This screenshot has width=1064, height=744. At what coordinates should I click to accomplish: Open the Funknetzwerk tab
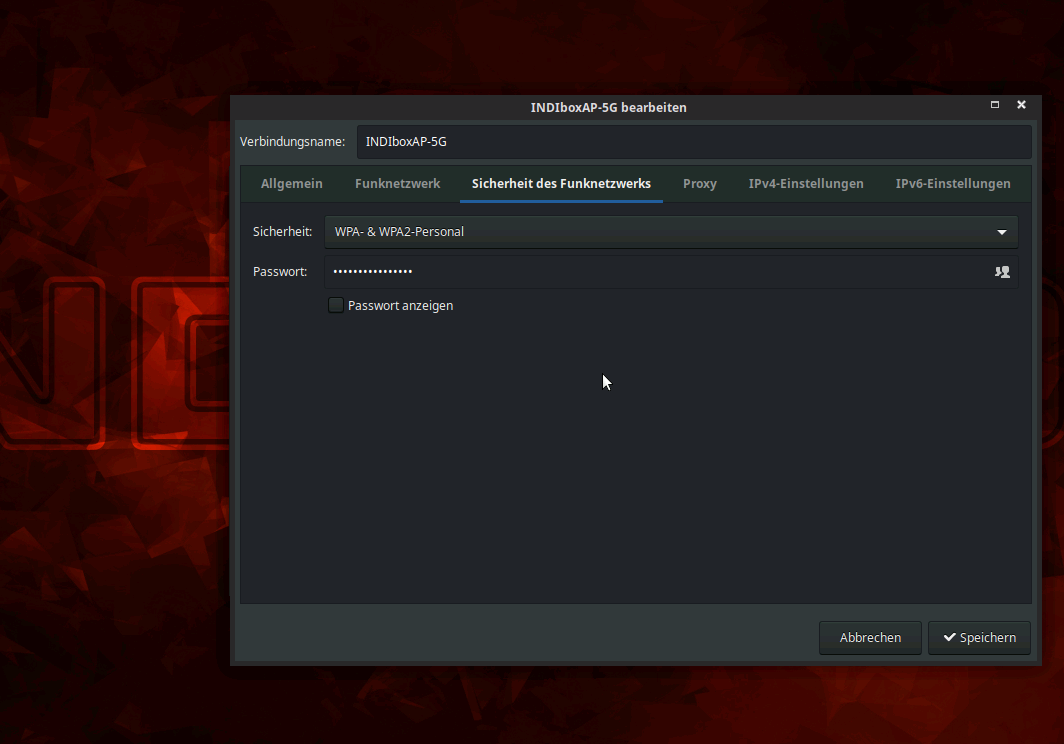(x=397, y=184)
